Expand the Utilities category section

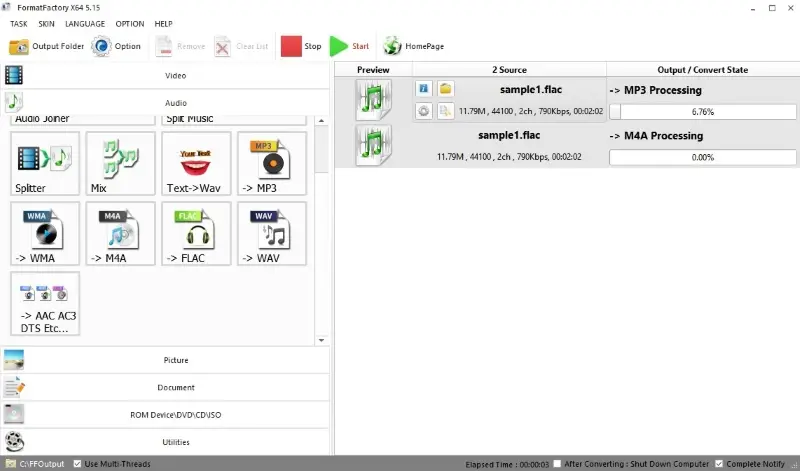(165, 442)
